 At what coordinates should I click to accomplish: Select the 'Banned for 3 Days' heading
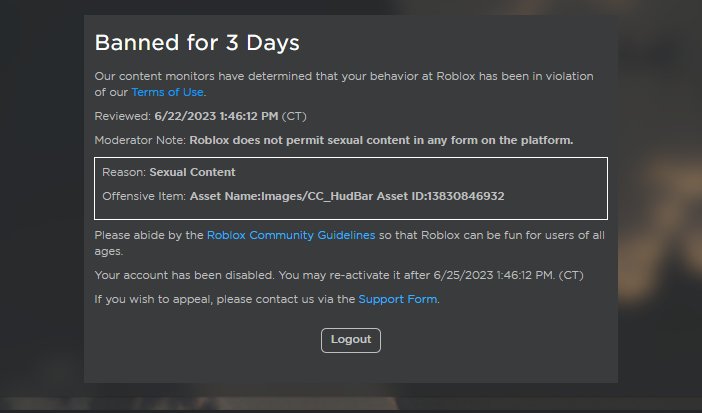tap(197, 43)
